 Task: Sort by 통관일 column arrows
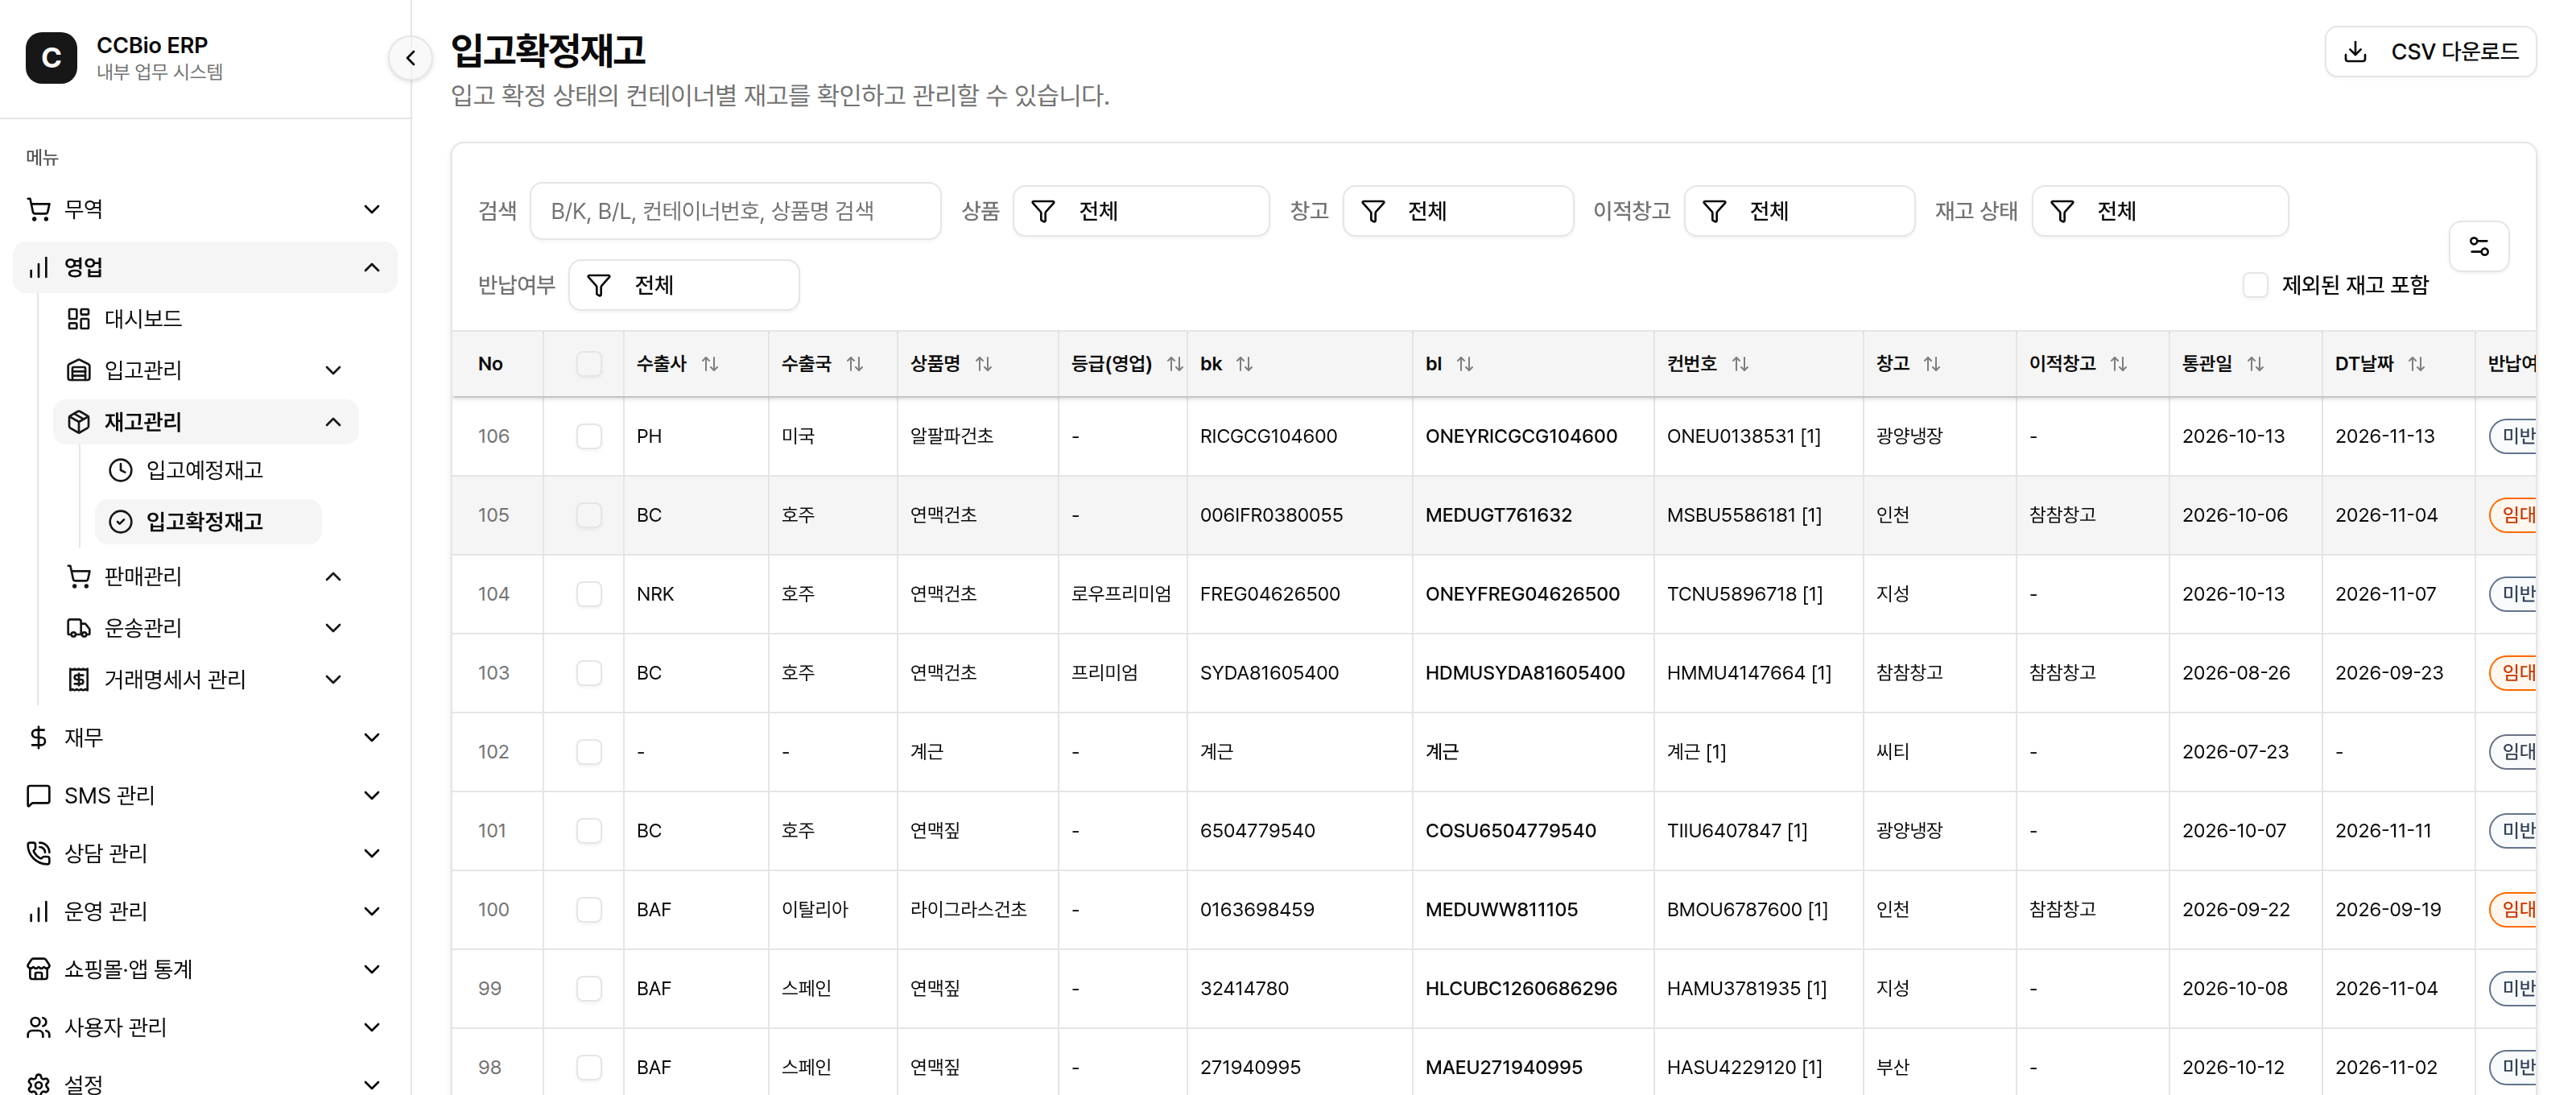click(2255, 364)
